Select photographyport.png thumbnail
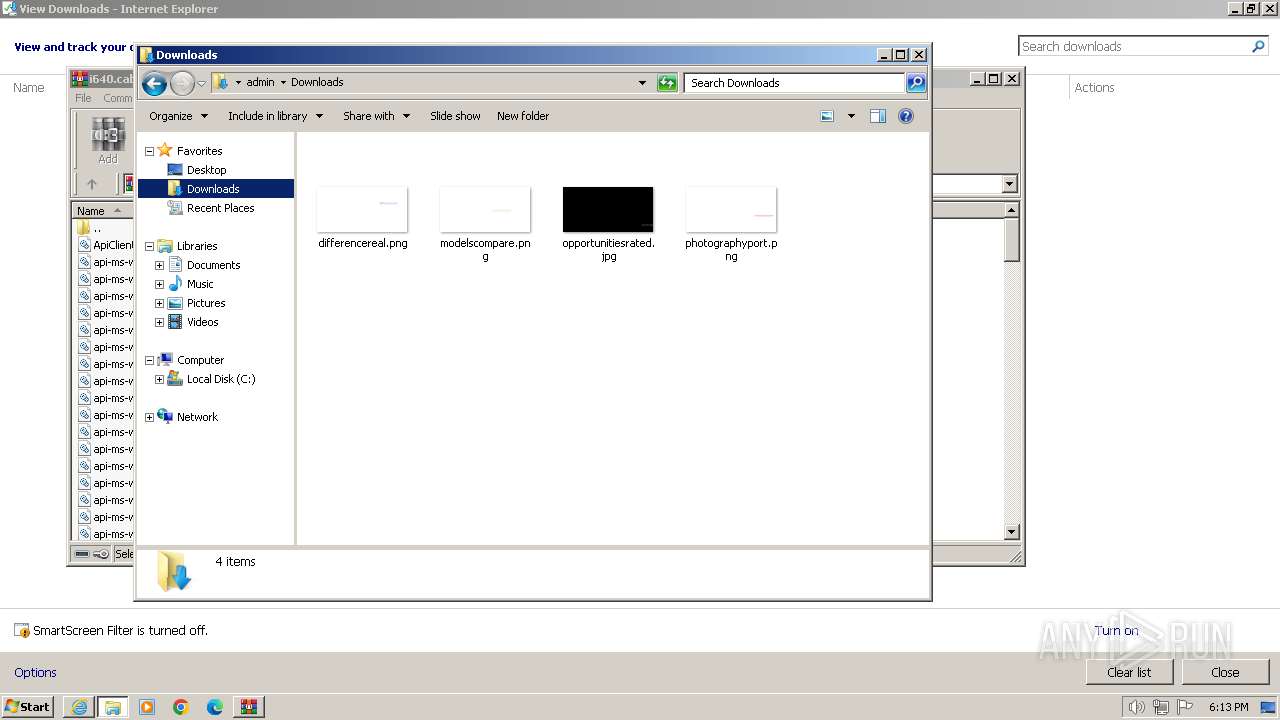Screen dimensions: 1280x720 (x=731, y=209)
